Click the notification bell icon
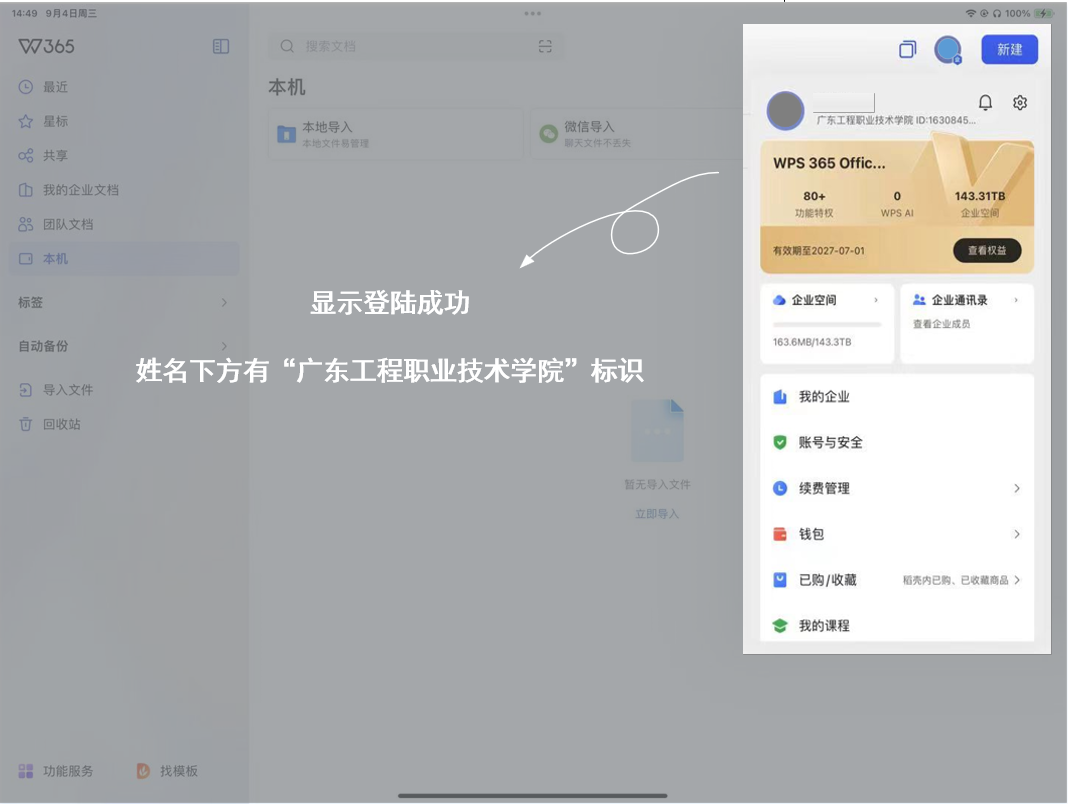1068x804 pixels. (x=985, y=103)
